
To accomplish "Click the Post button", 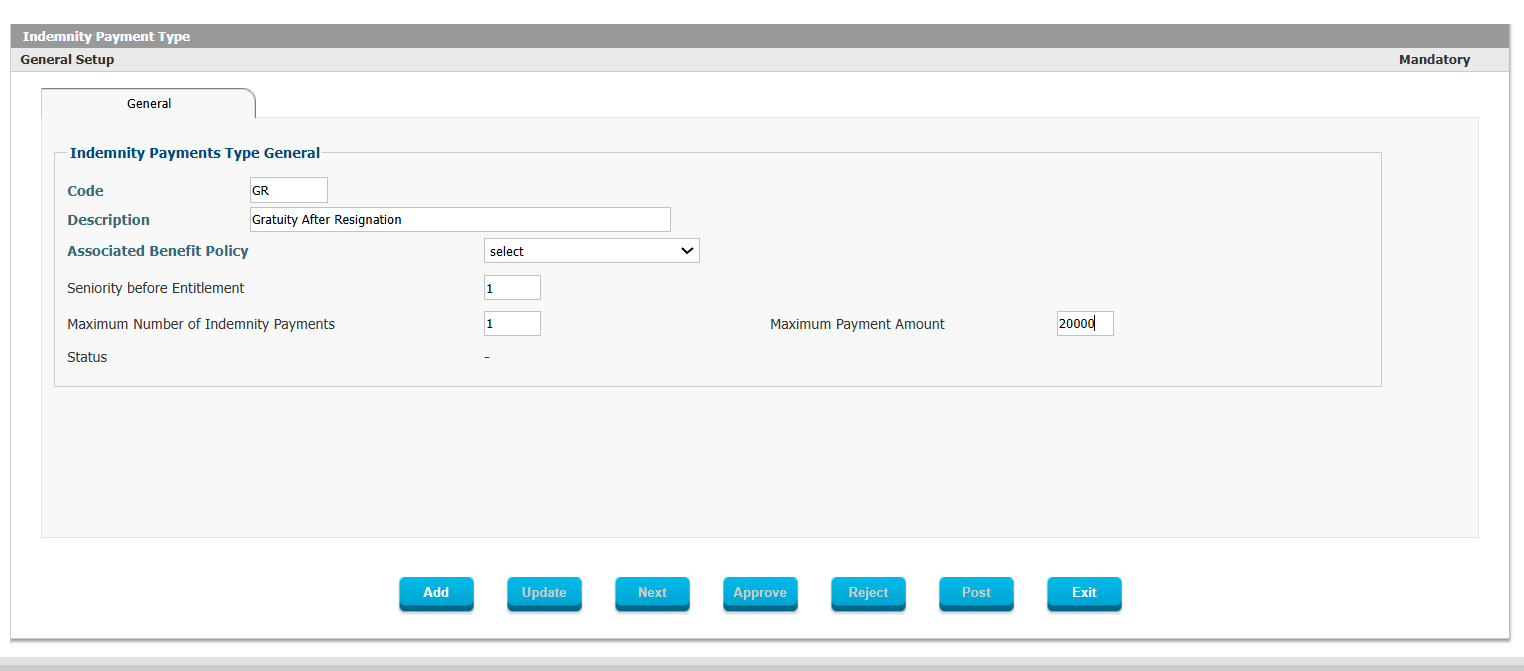I will [x=976, y=593].
